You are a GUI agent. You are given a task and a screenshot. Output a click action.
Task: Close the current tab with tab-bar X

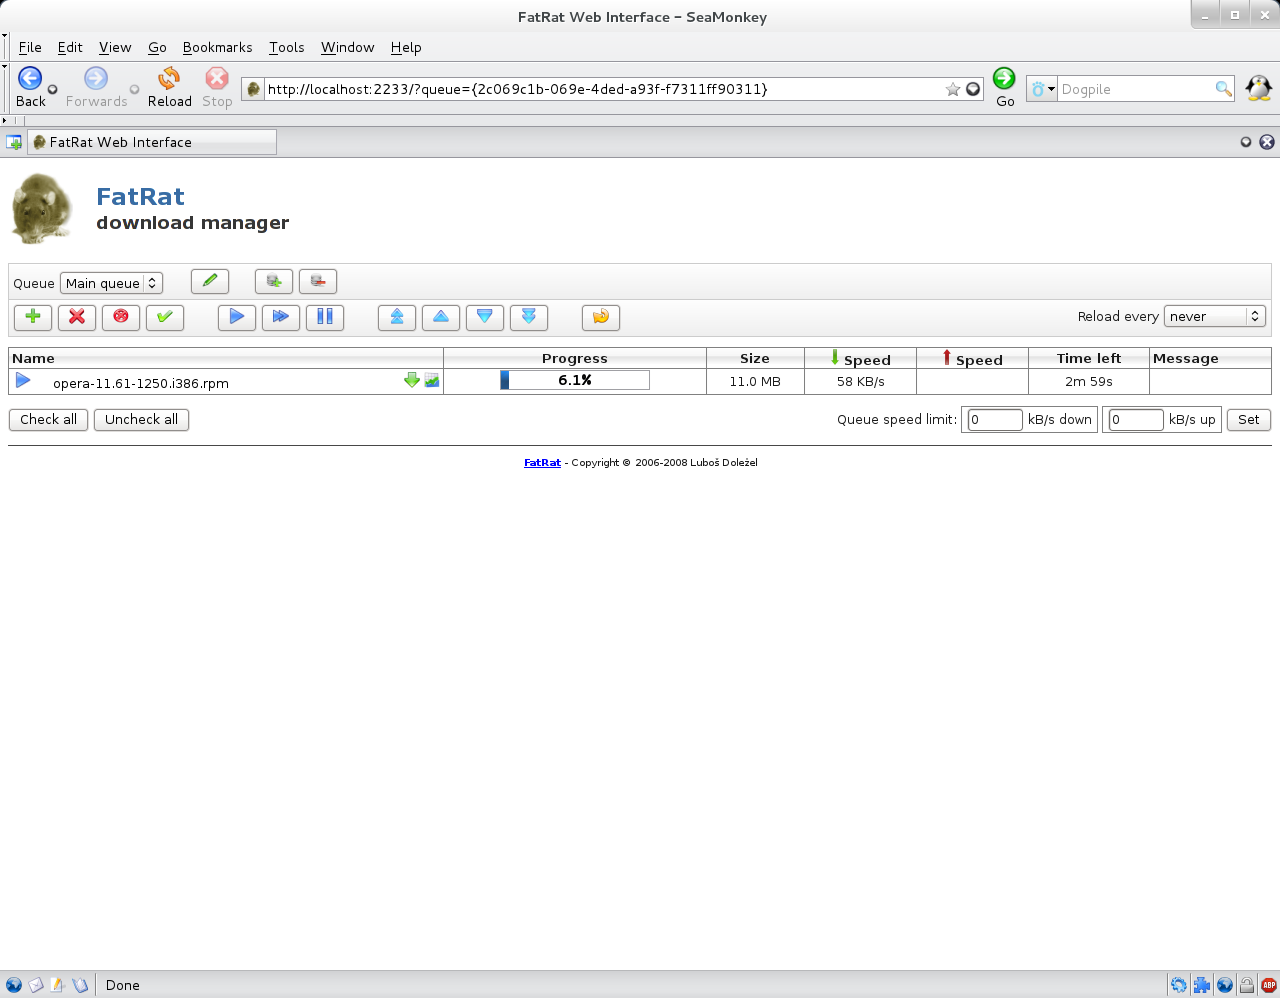1267,142
